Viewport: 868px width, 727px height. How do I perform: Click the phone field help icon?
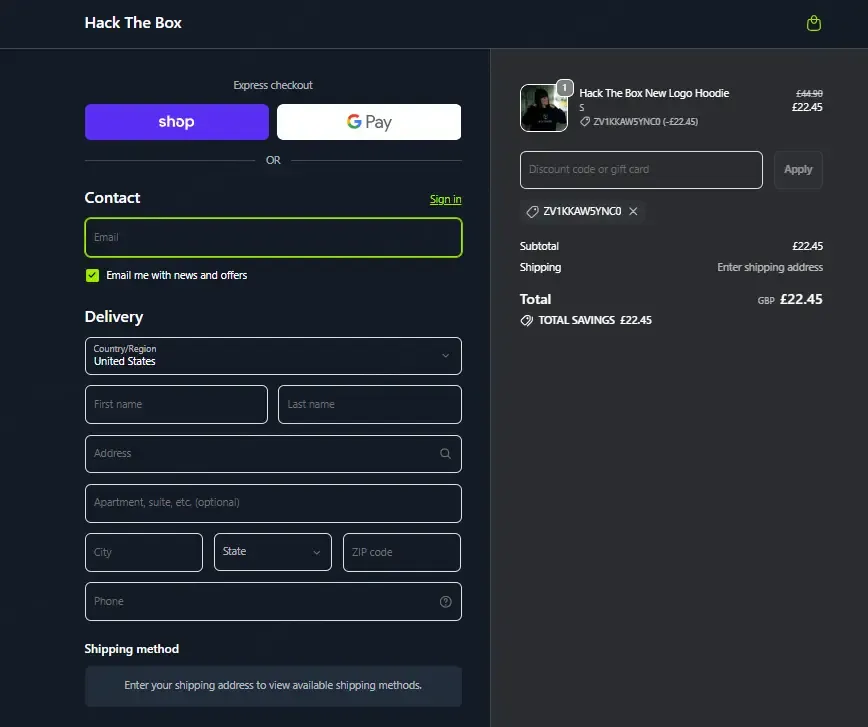coord(445,602)
